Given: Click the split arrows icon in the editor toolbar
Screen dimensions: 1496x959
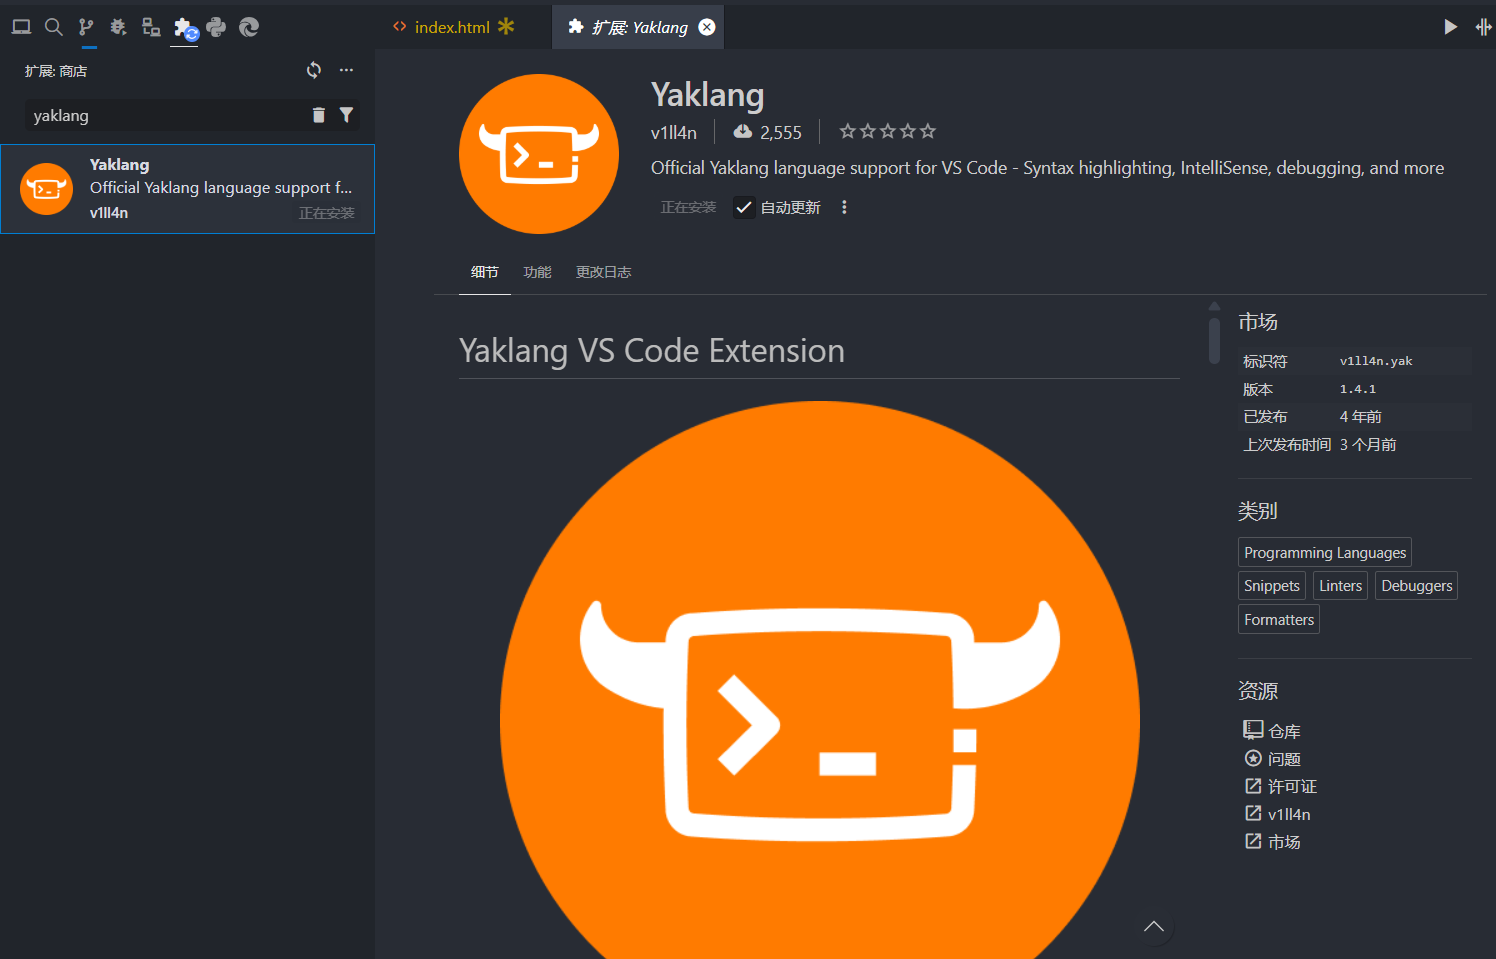Looking at the screenshot, I should coord(1483,27).
